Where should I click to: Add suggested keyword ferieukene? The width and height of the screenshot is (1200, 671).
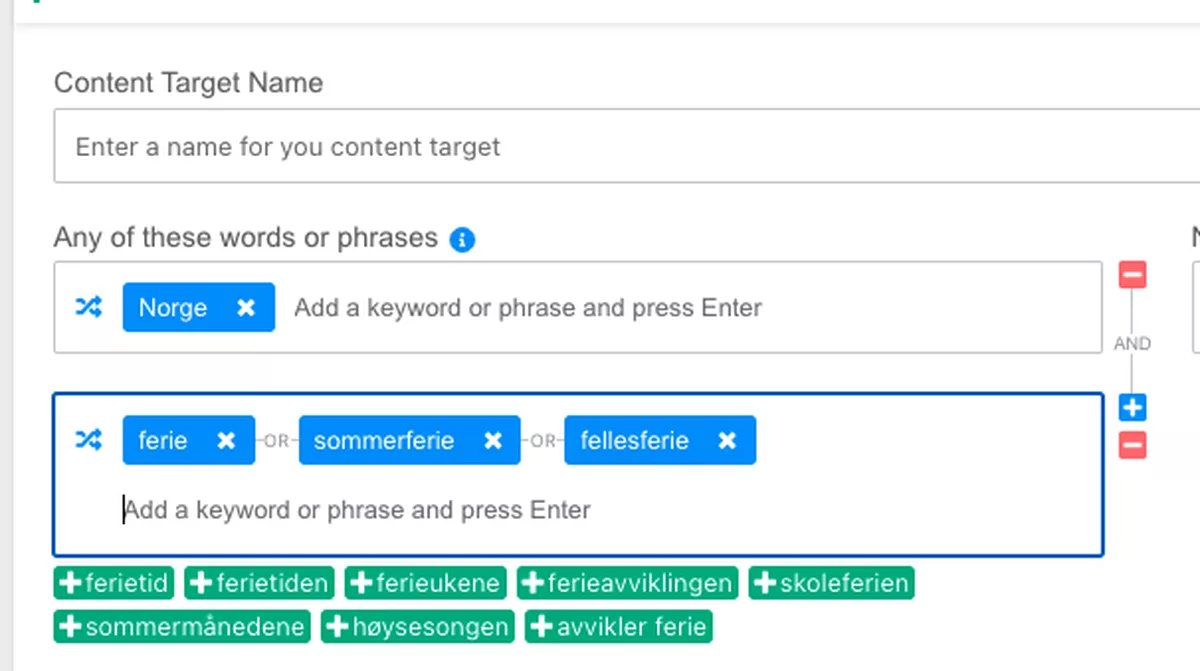pyautogui.click(x=426, y=583)
